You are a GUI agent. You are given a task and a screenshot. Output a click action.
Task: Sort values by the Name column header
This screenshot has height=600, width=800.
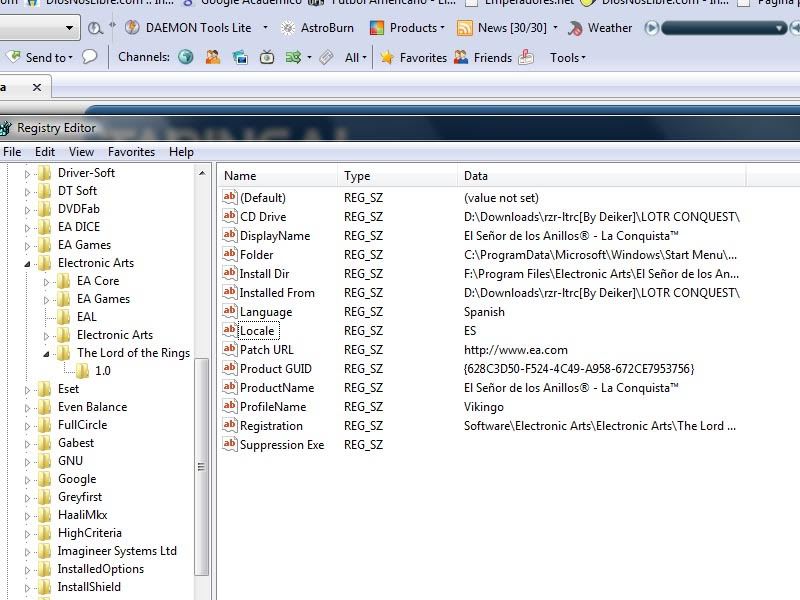pyautogui.click(x=278, y=176)
